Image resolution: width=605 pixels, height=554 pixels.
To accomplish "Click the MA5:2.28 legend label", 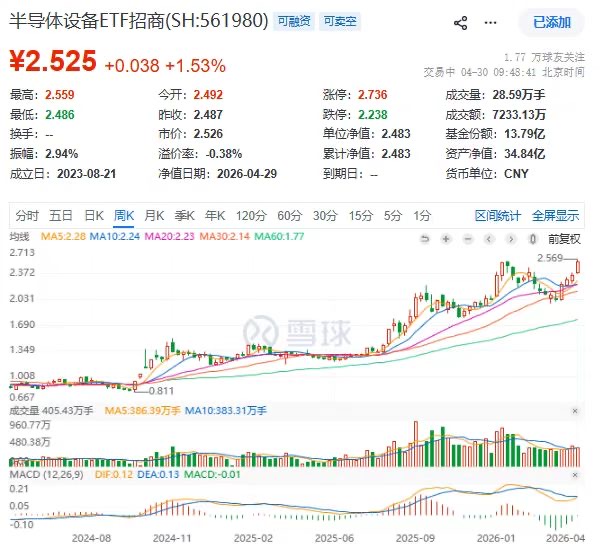I will coord(63,236).
